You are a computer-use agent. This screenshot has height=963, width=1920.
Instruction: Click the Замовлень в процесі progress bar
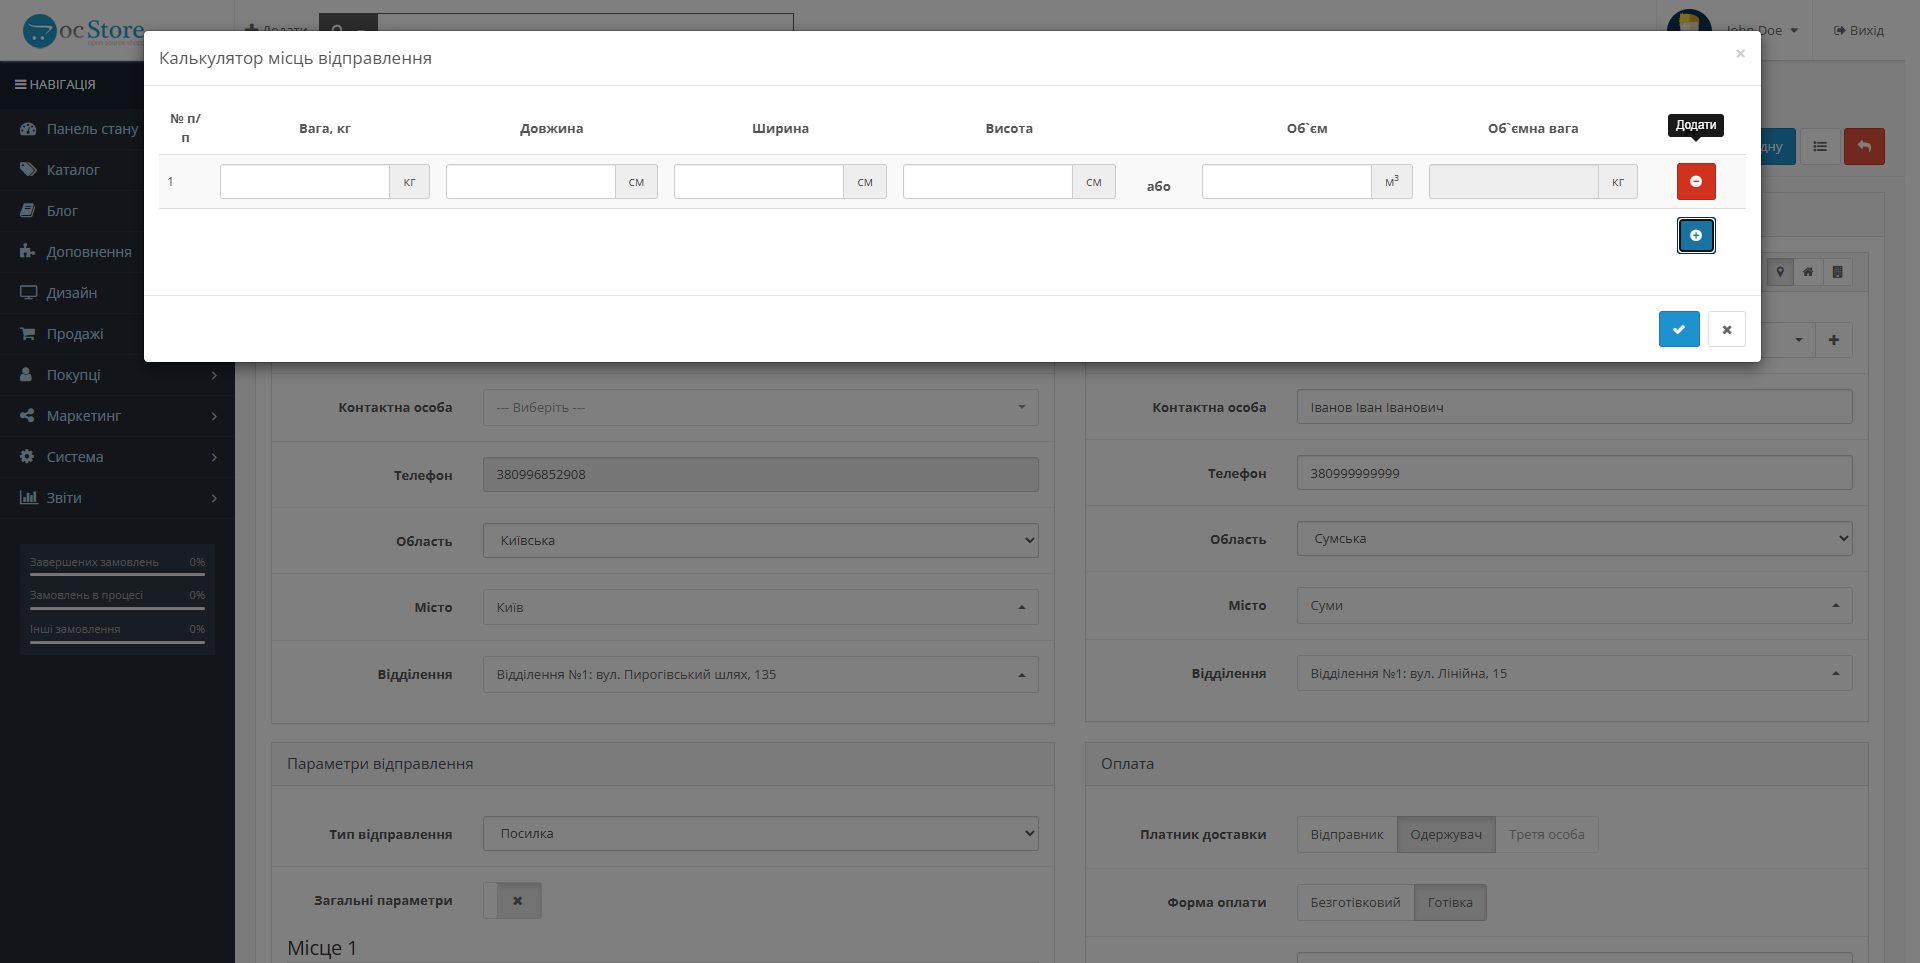coord(117,609)
